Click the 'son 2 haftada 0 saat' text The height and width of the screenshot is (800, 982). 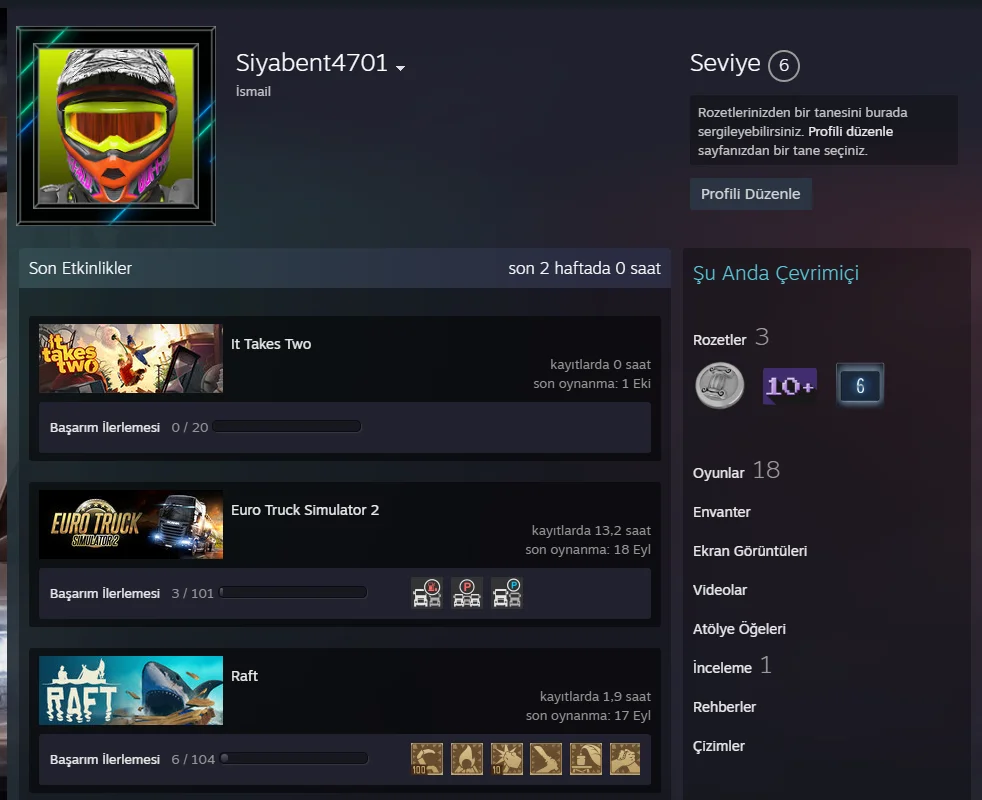tap(584, 268)
